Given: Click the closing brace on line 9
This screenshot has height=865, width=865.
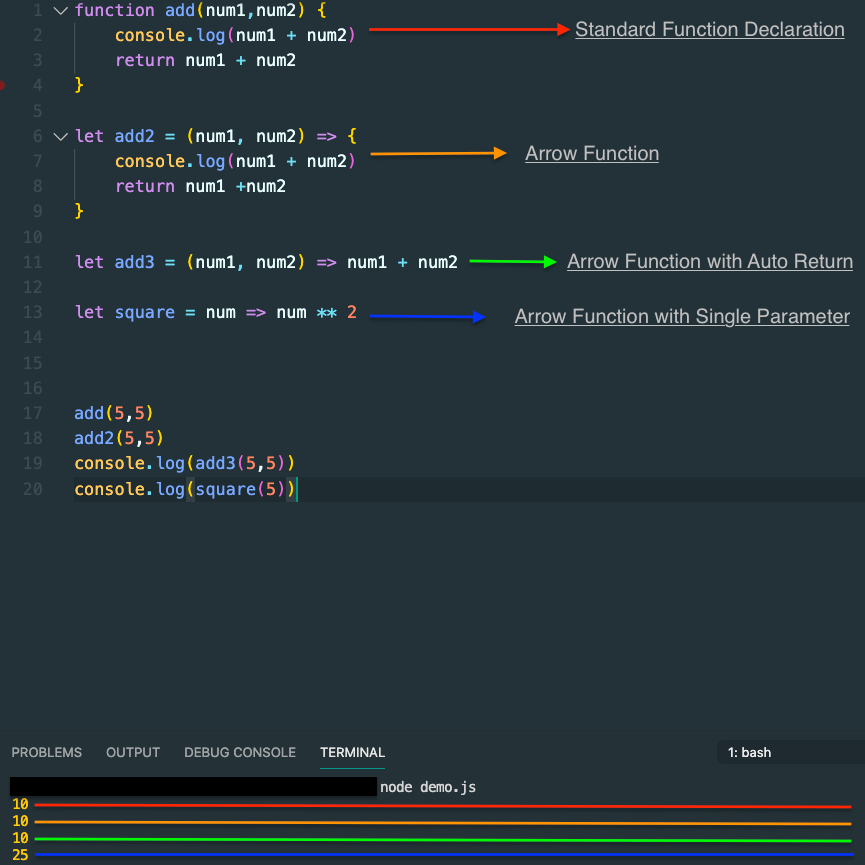Looking at the screenshot, I should (79, 211).
